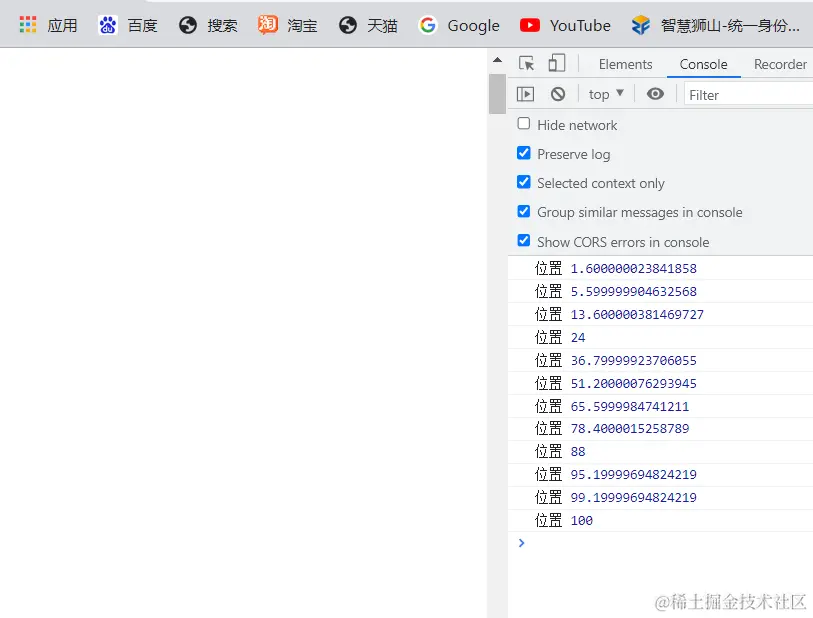Viewport: 813px width, 618px height.
Task: Open the 智慧狮山-统一身份 bookmark label
Action: (730, 25)
